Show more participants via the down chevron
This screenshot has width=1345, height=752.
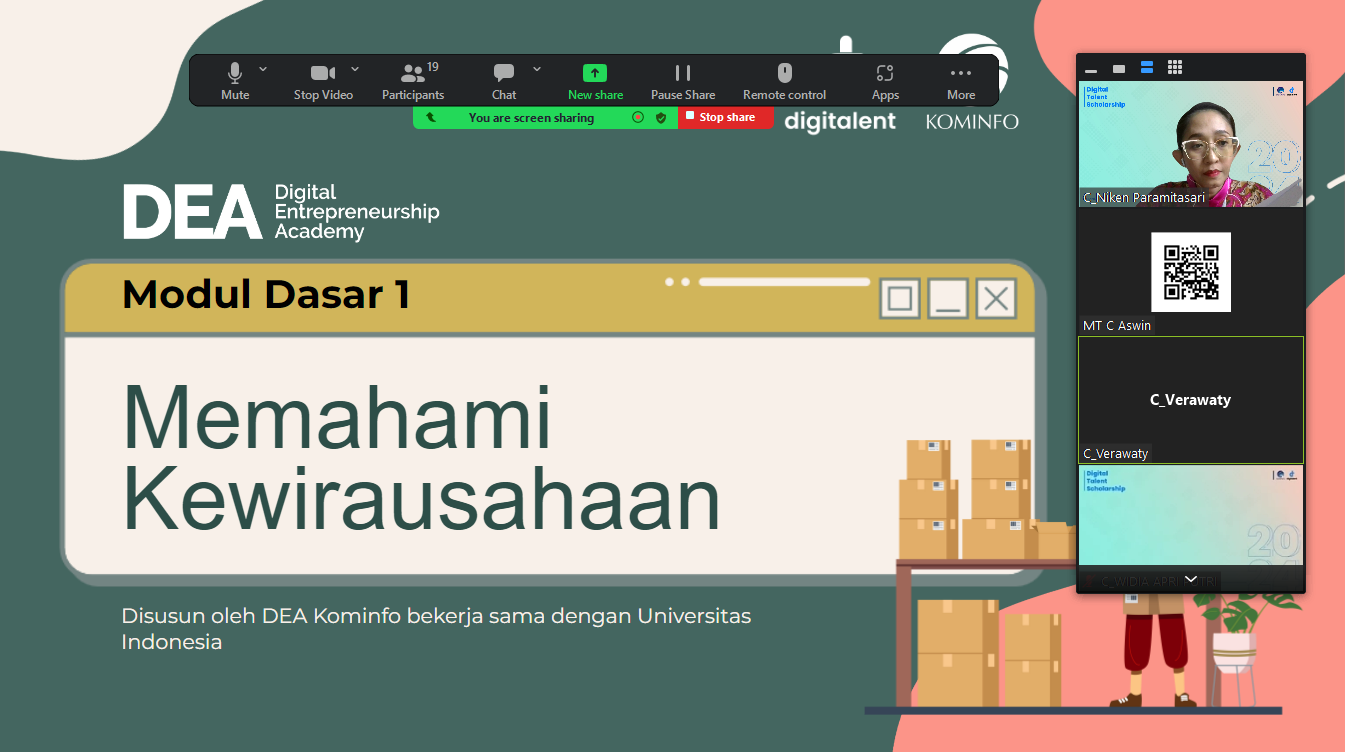1190,580
